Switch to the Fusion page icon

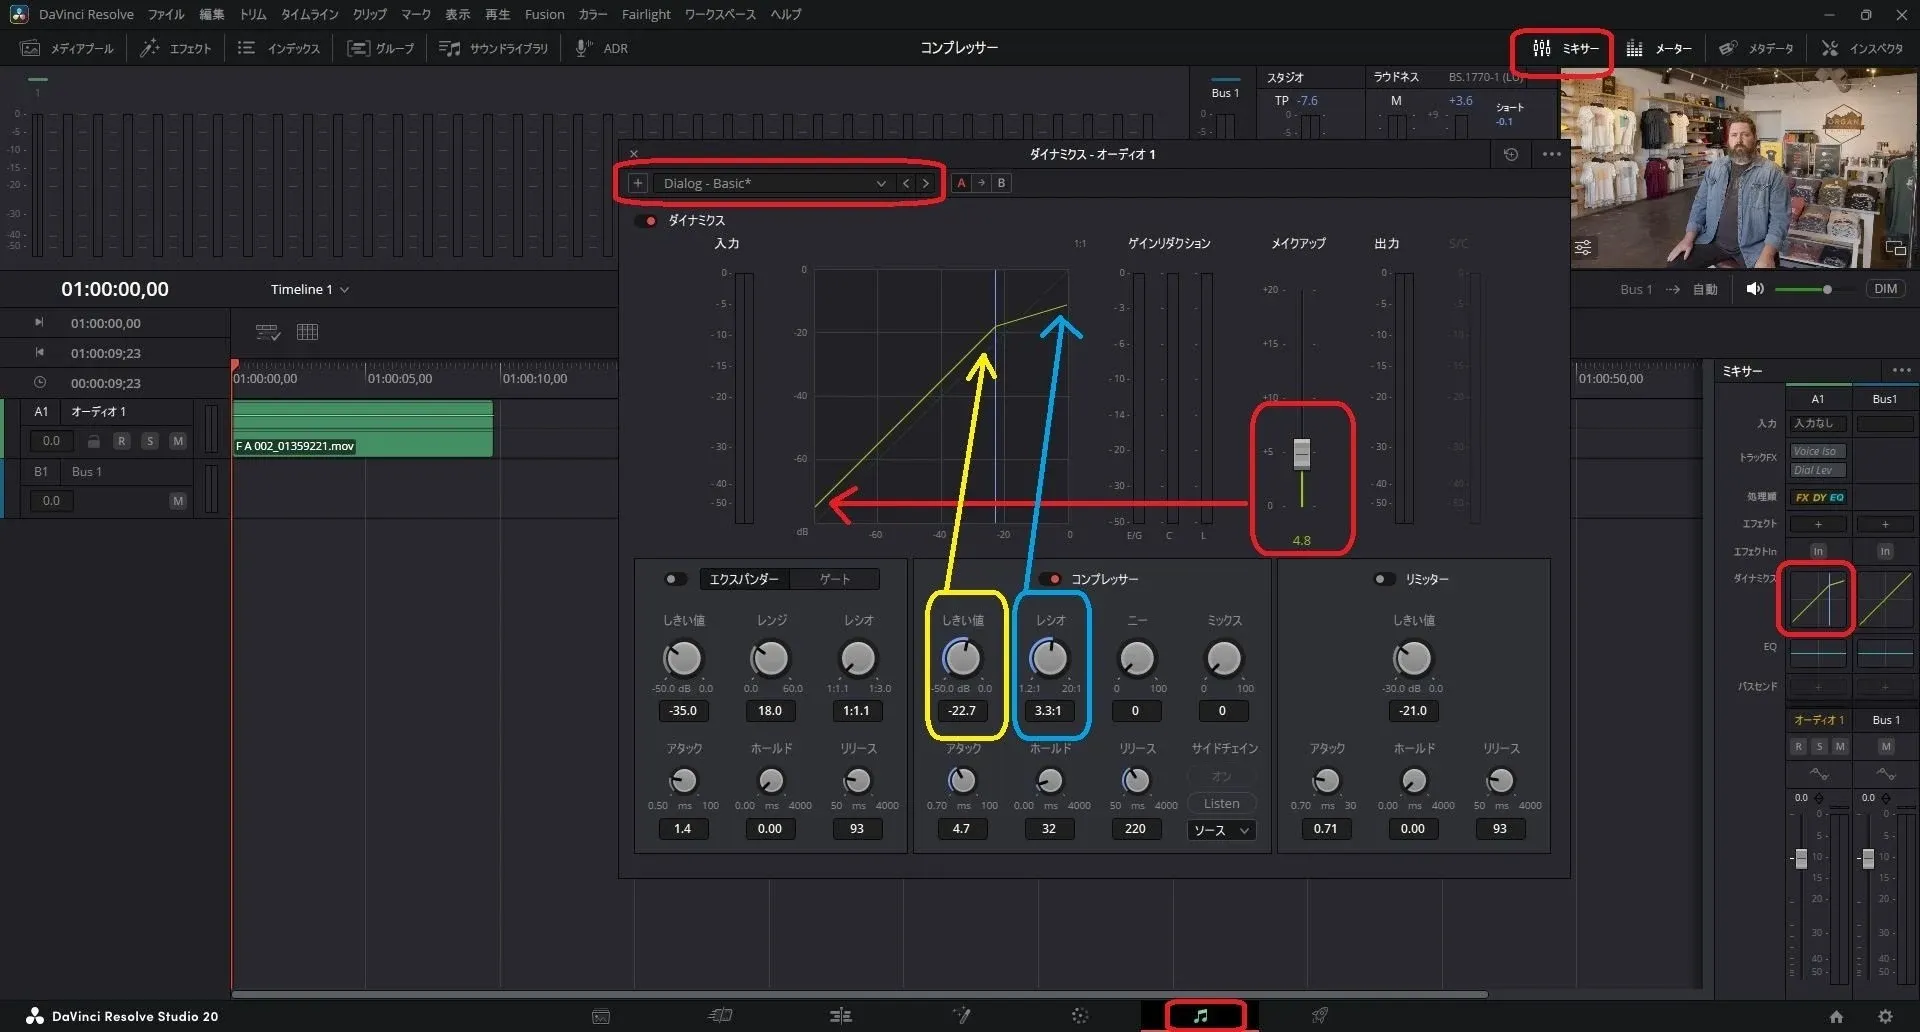point(961,1016)
